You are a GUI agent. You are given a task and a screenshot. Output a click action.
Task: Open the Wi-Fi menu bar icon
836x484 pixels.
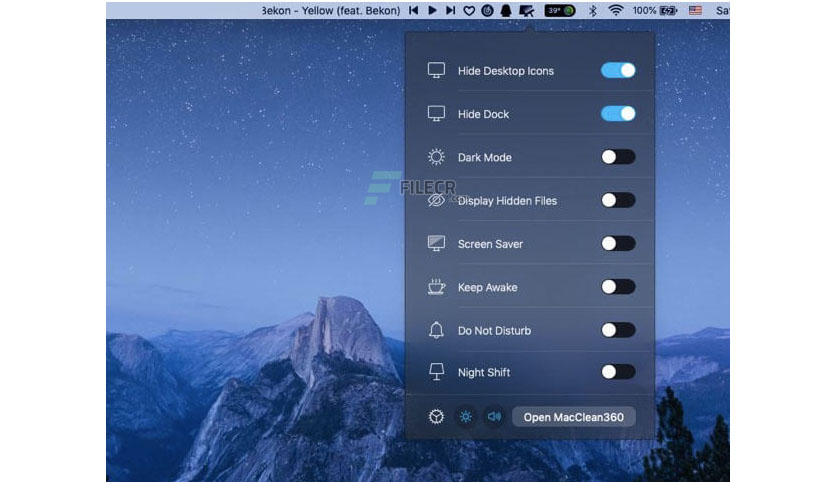[x=616, y=10]
